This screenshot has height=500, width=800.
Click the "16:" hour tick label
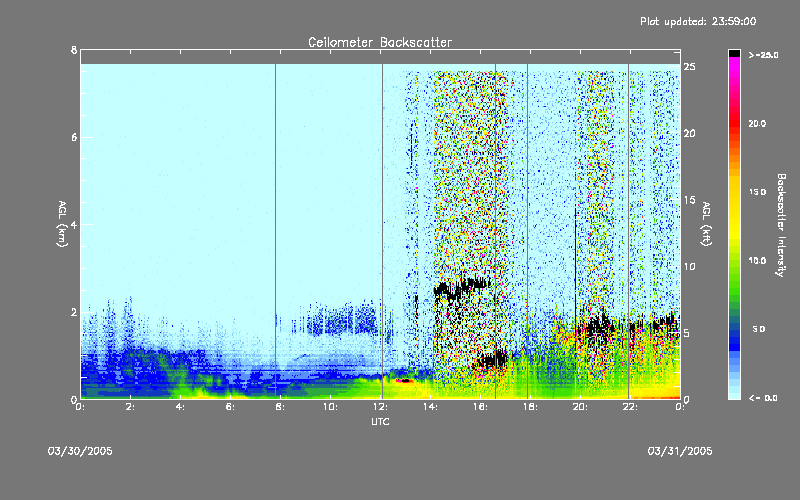coord(480,407)
